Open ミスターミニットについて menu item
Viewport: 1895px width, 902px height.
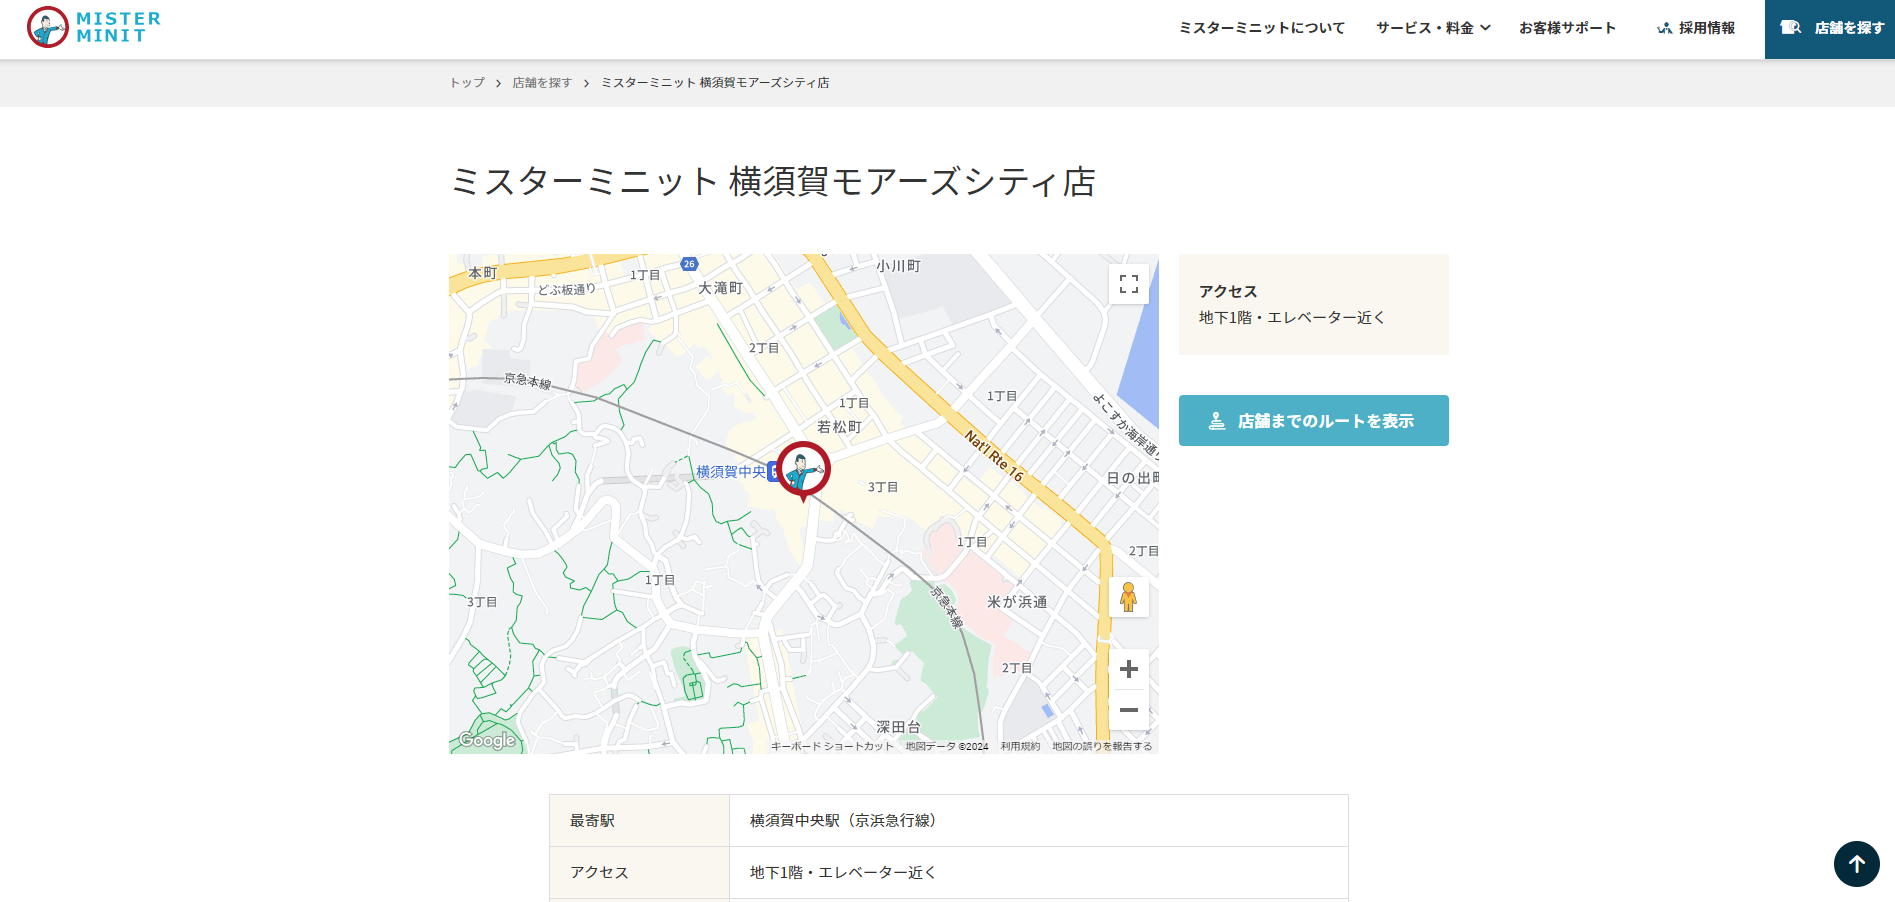click(x=1262, y=28)
